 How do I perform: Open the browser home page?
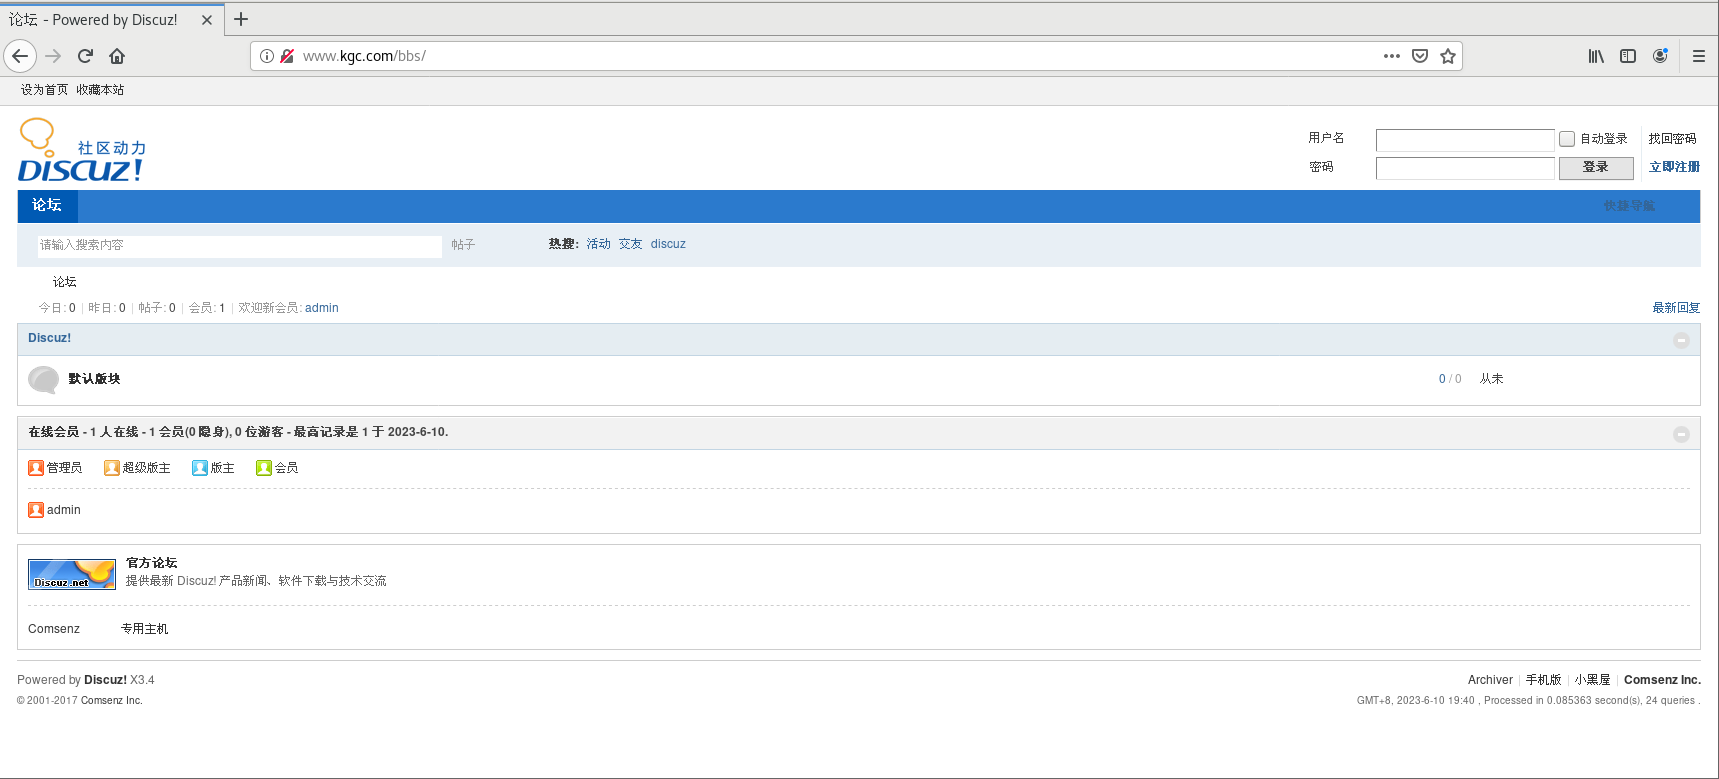(117, 56)
